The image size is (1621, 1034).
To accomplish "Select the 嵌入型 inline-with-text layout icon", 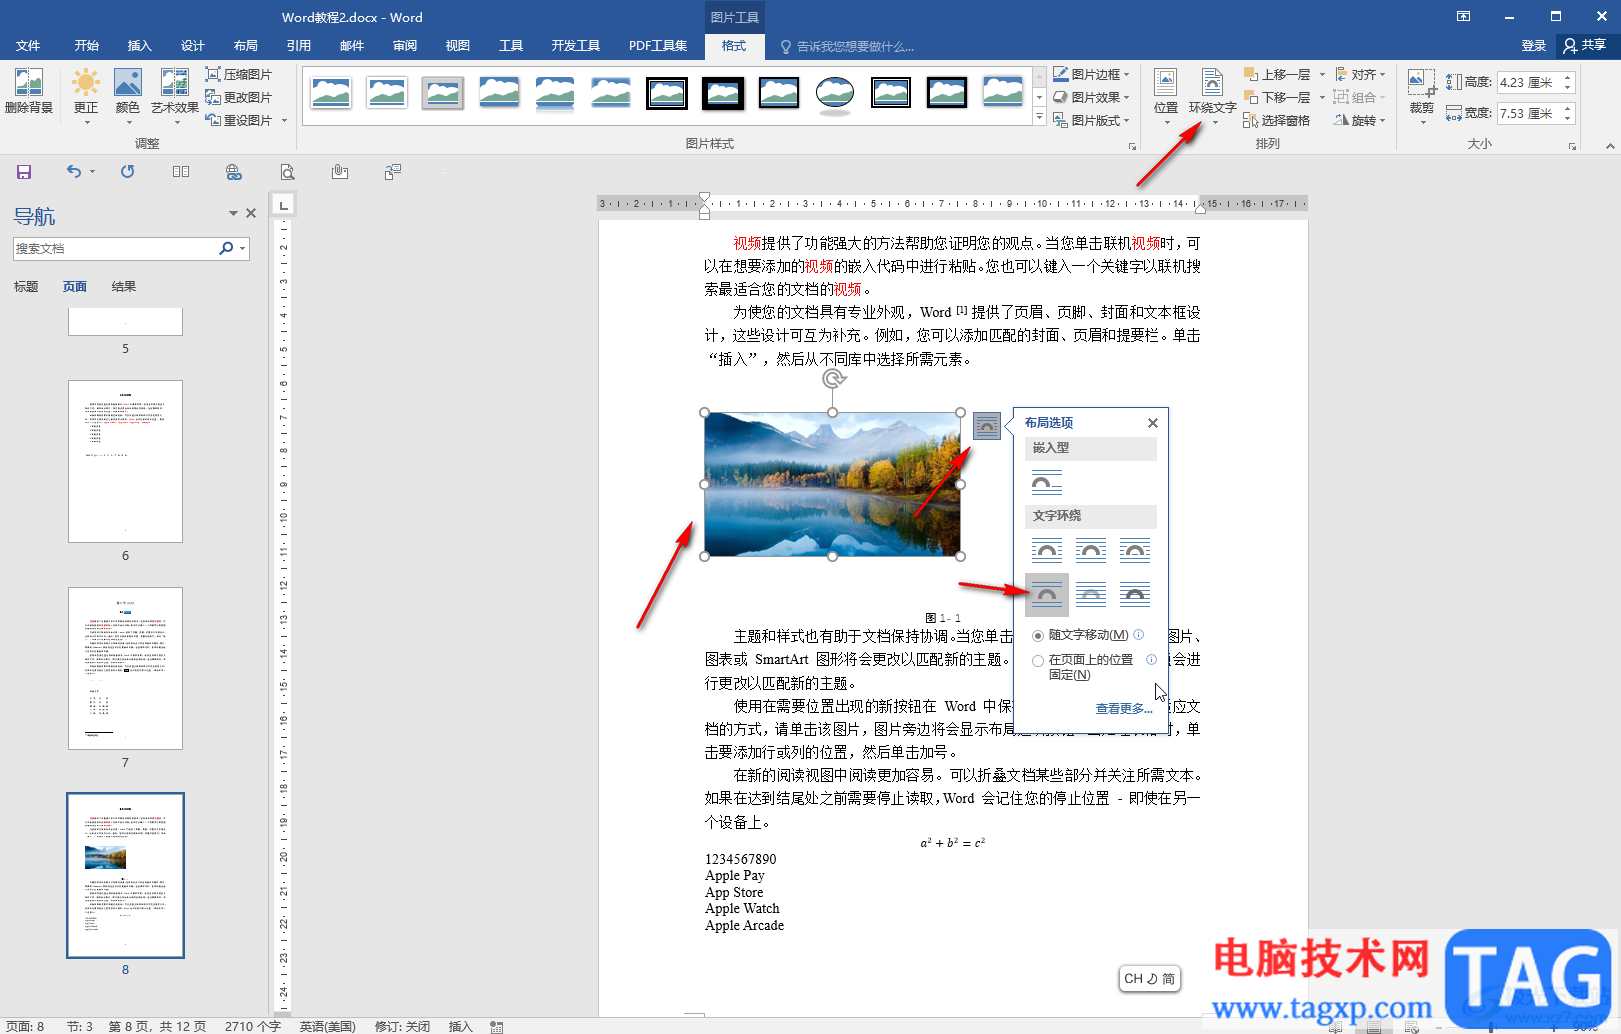I will [1047, 482].
